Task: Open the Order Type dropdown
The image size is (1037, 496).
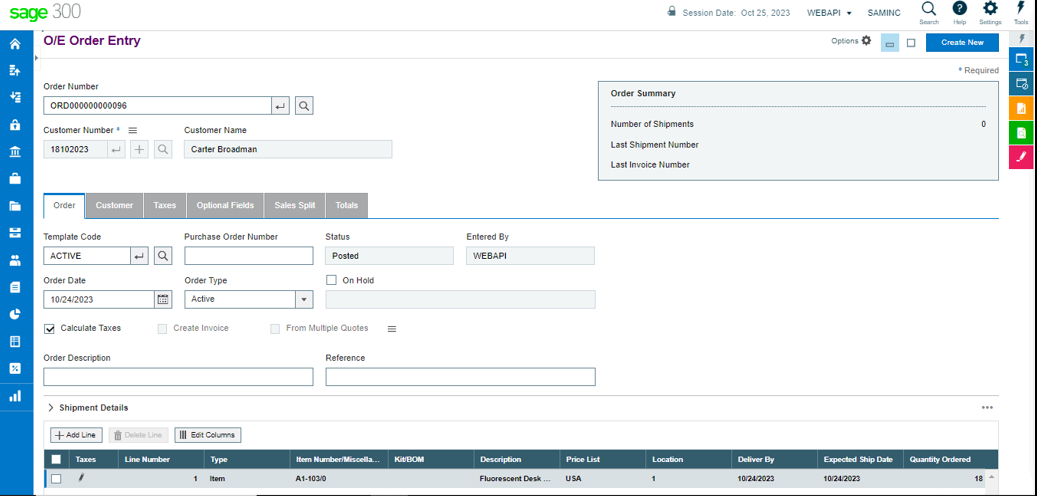Action: tap(303, 299)
